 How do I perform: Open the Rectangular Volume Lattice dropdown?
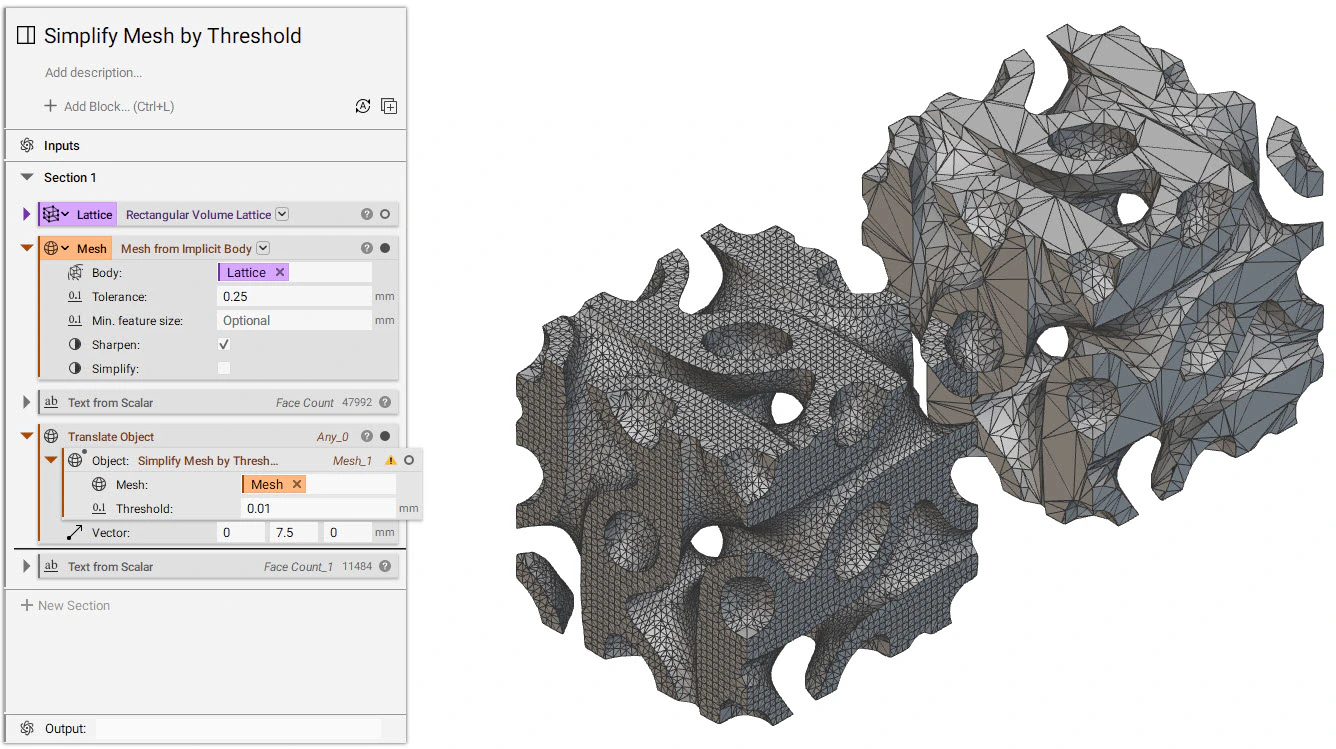[281, 214]
